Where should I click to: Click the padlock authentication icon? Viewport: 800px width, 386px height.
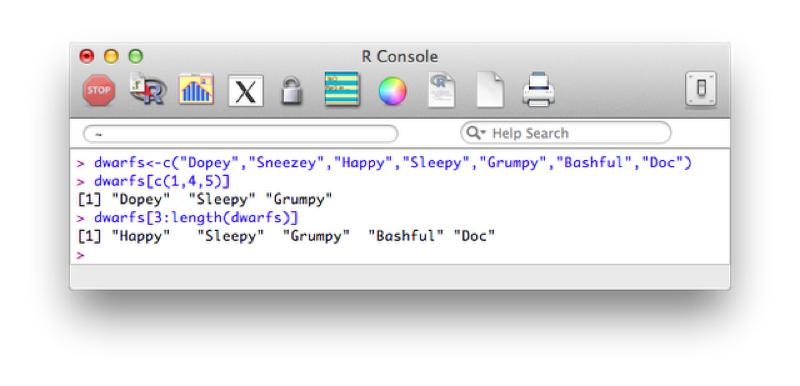click(292, 91)
